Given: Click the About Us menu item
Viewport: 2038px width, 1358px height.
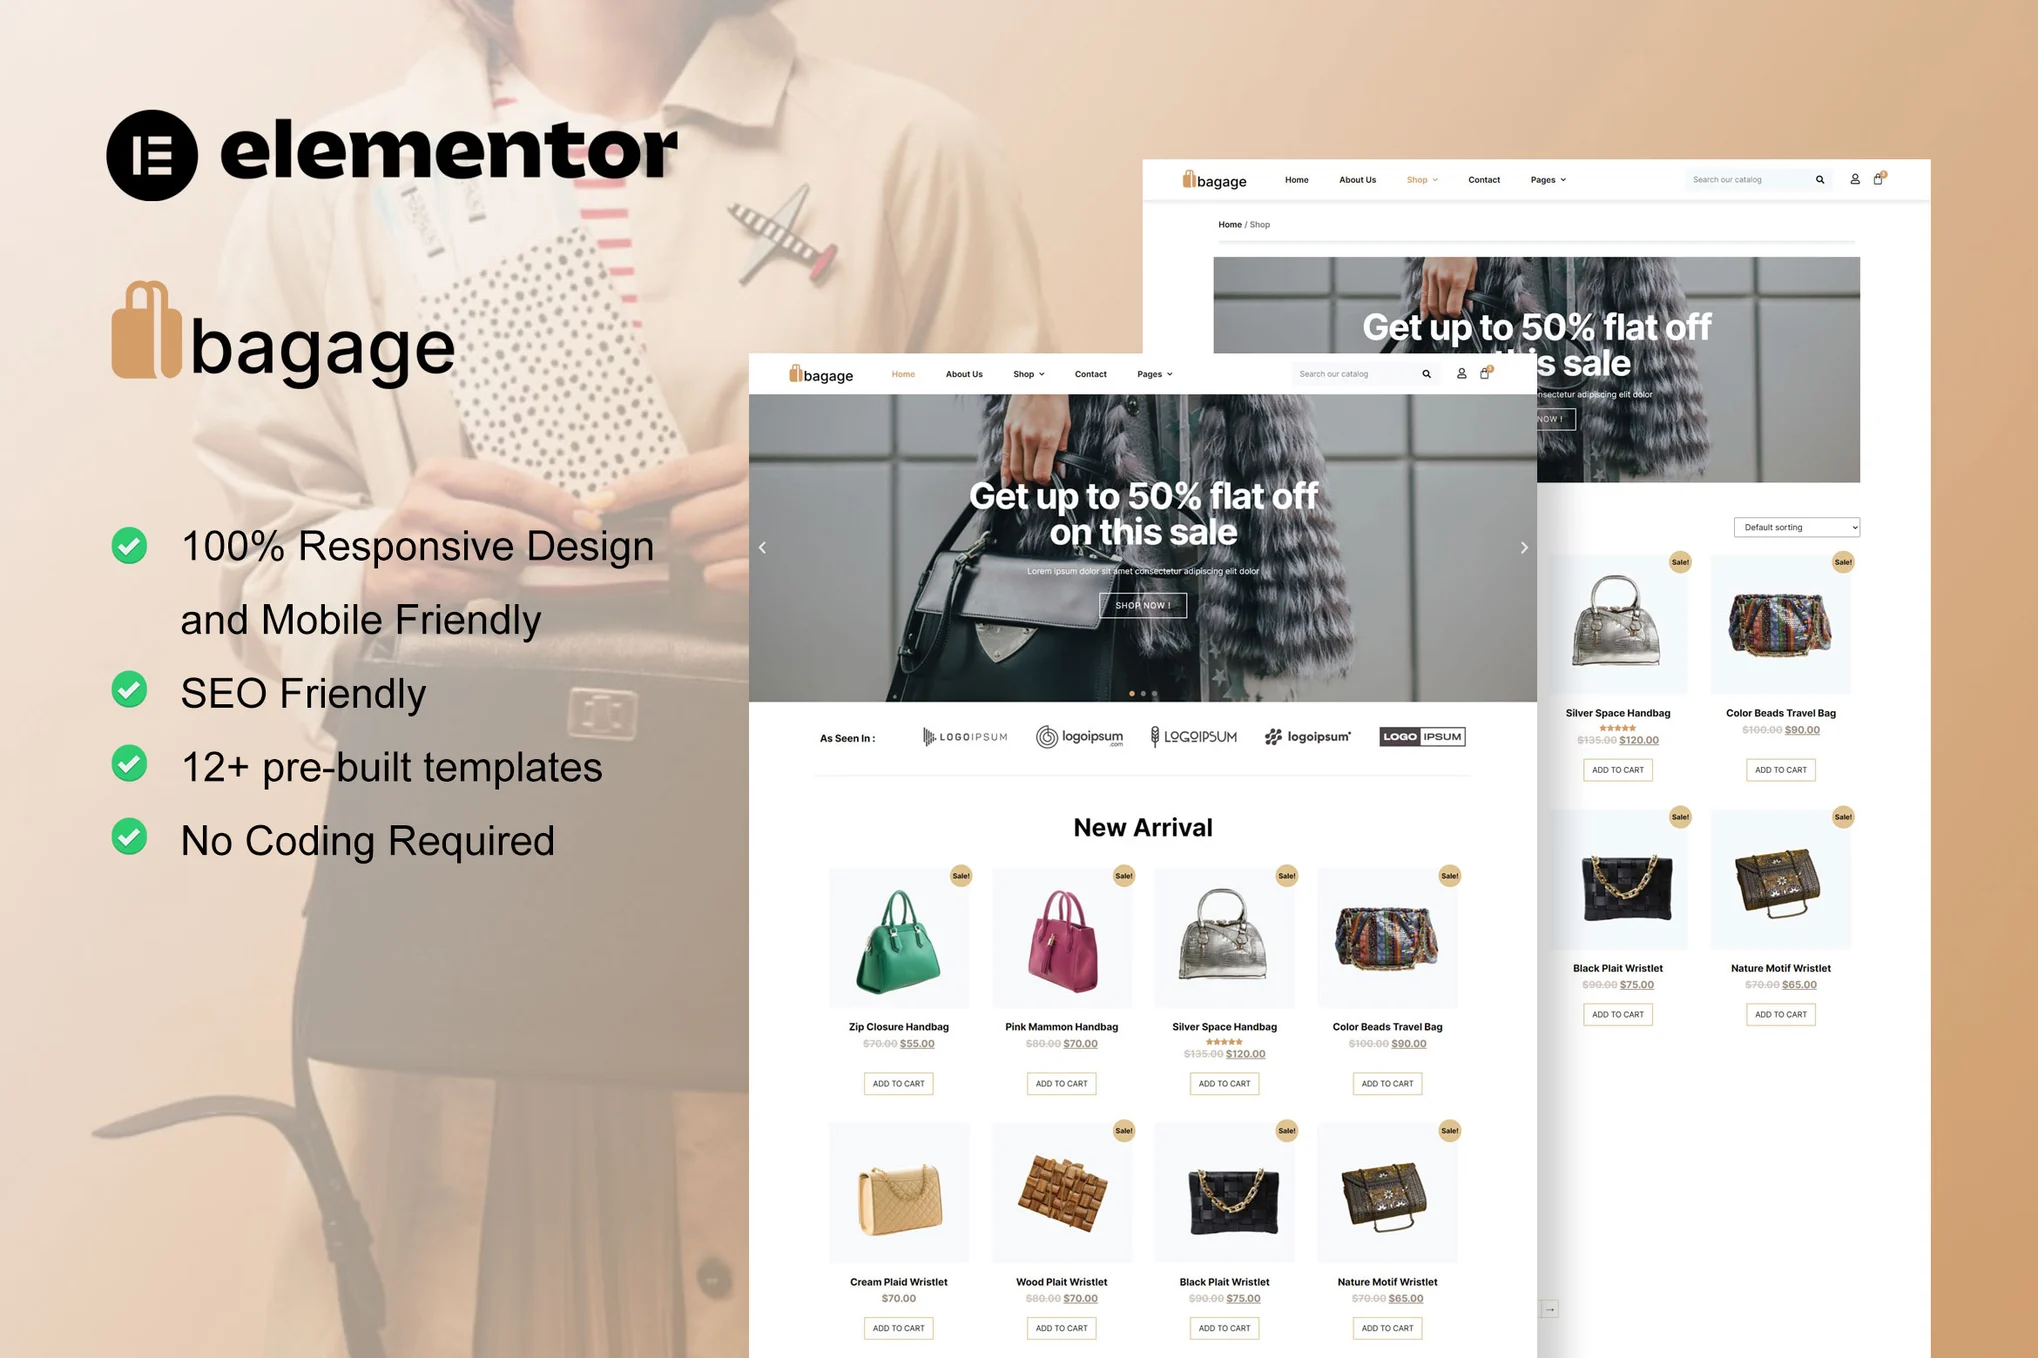Looking at the screenshot, I should click(962, 373).
